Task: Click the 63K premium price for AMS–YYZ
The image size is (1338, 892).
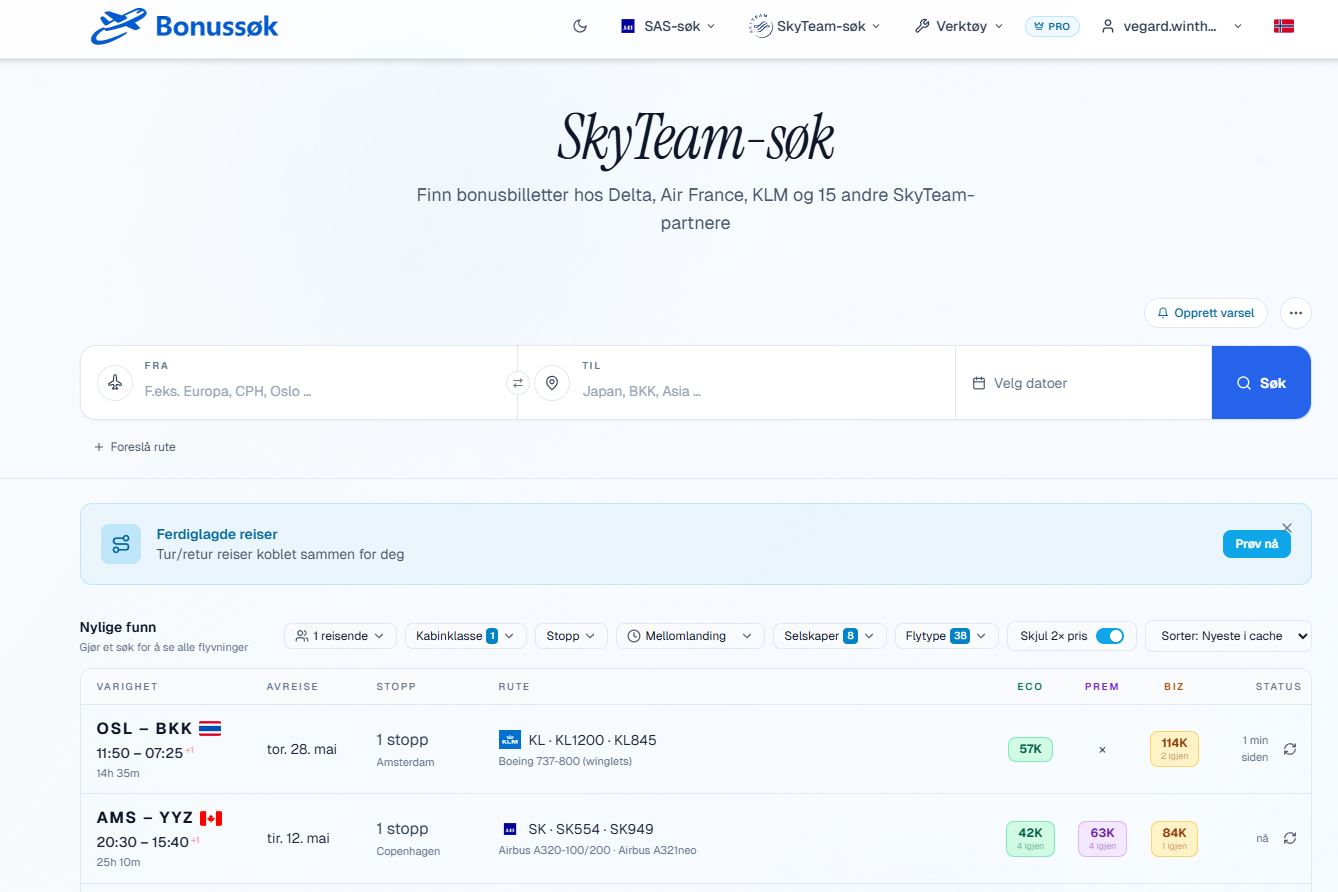Action: click(x=1102, y=838)
